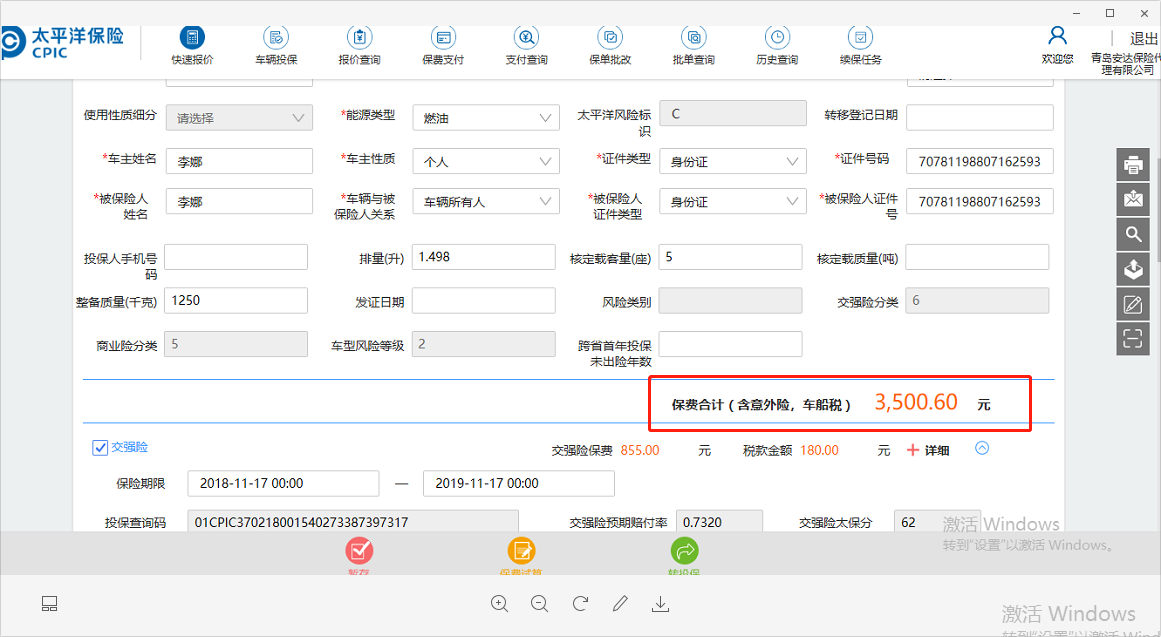Viewport: 1161px width, 637px height.
Task: Open 快速报价 quick quote in toolbar
Action: 191,46
